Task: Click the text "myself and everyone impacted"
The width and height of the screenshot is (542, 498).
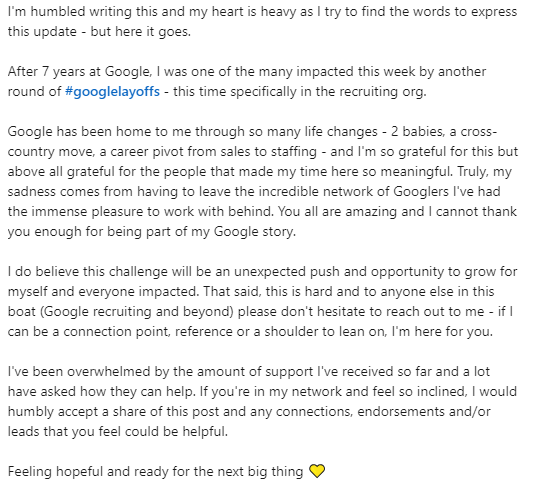Action: 103,292
